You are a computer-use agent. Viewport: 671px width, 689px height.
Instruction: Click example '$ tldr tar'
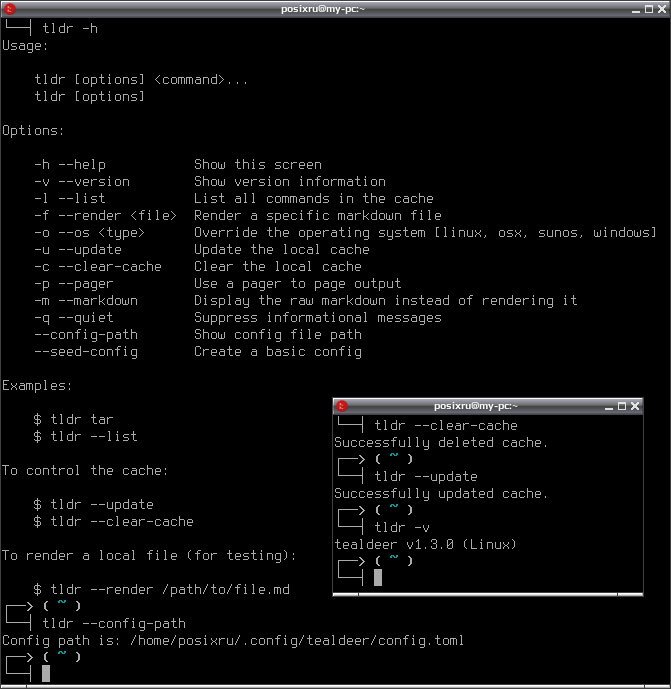click(x=73, y=420)
